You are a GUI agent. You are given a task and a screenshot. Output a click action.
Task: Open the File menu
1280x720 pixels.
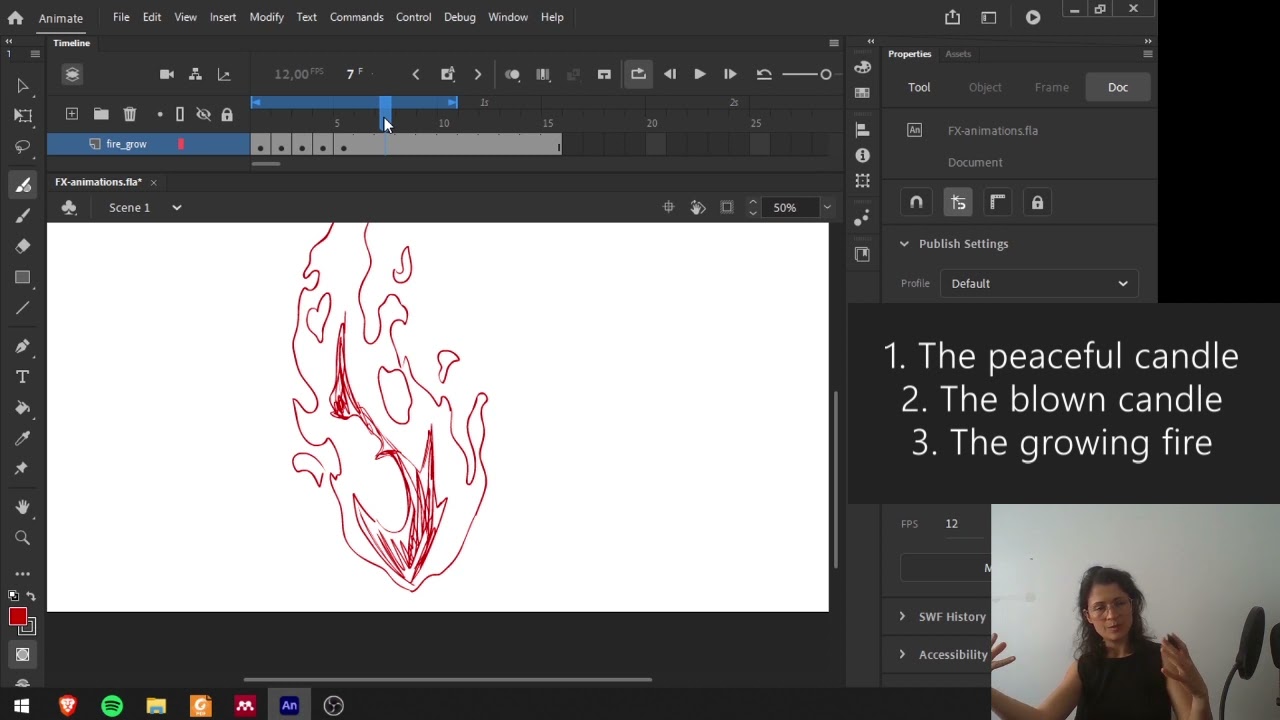pos(121,17)
